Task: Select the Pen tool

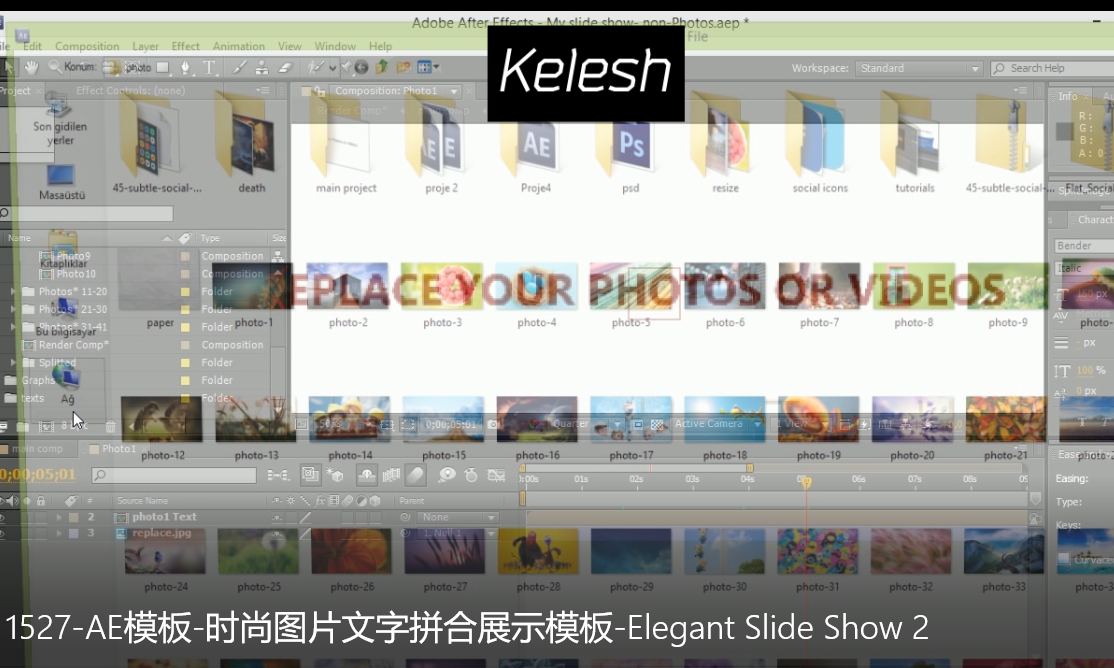Action: tap(185, 68)
